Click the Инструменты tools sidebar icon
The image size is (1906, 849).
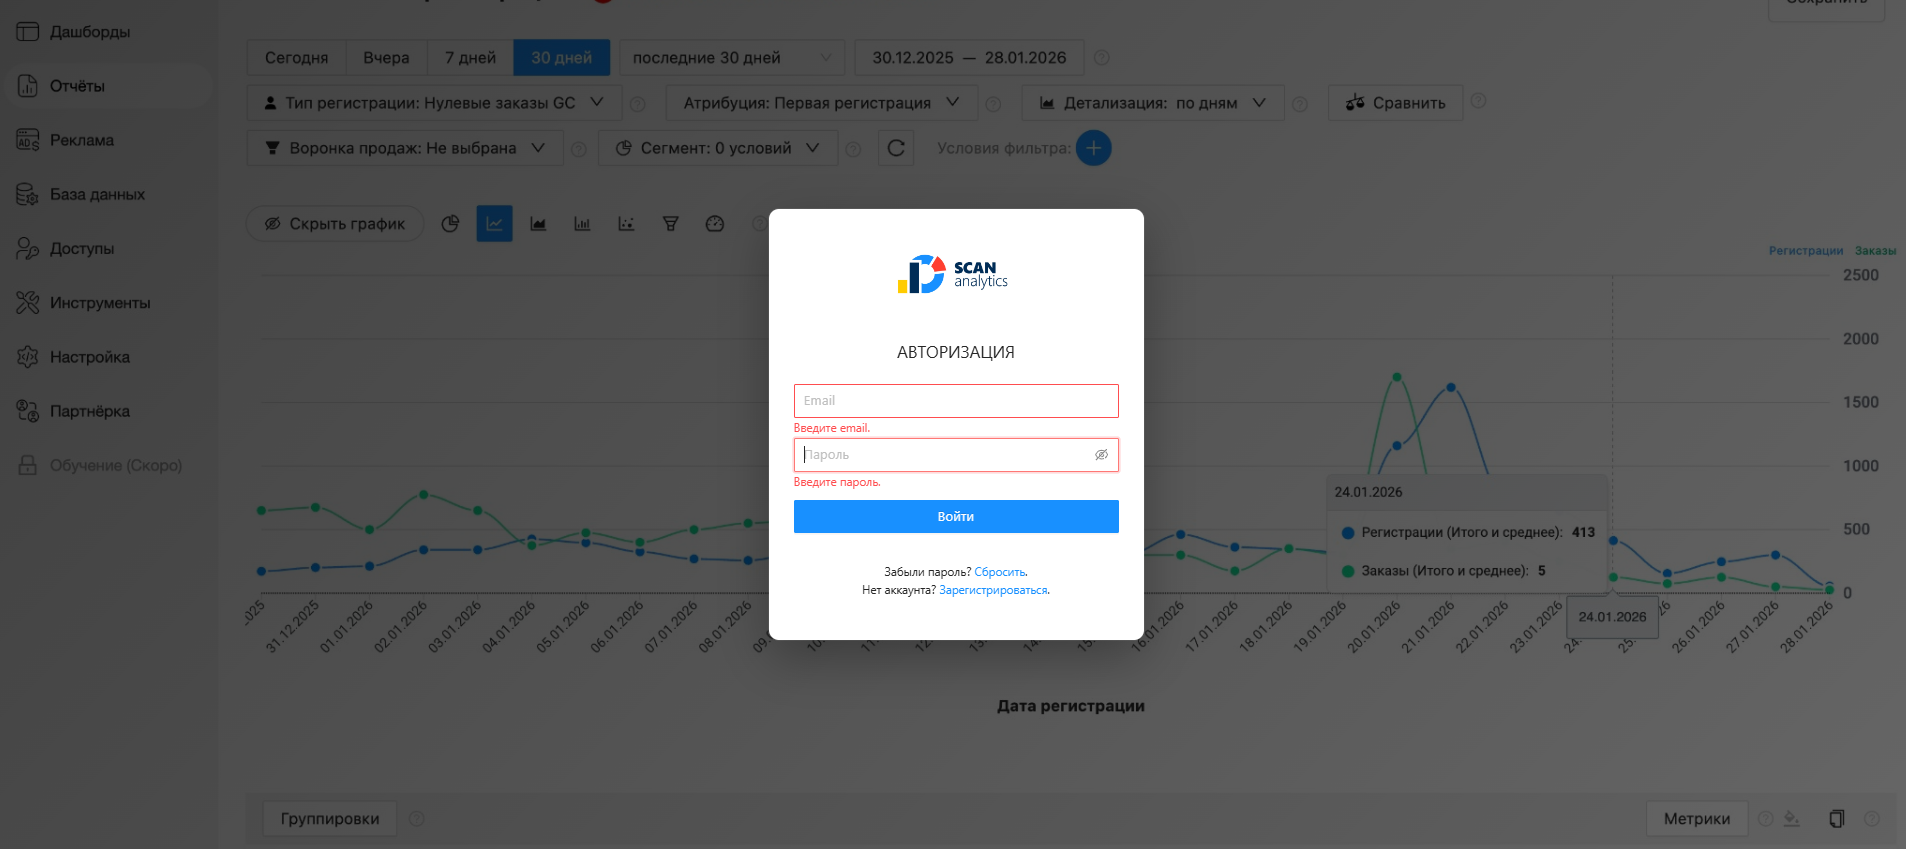click(27, 302)
